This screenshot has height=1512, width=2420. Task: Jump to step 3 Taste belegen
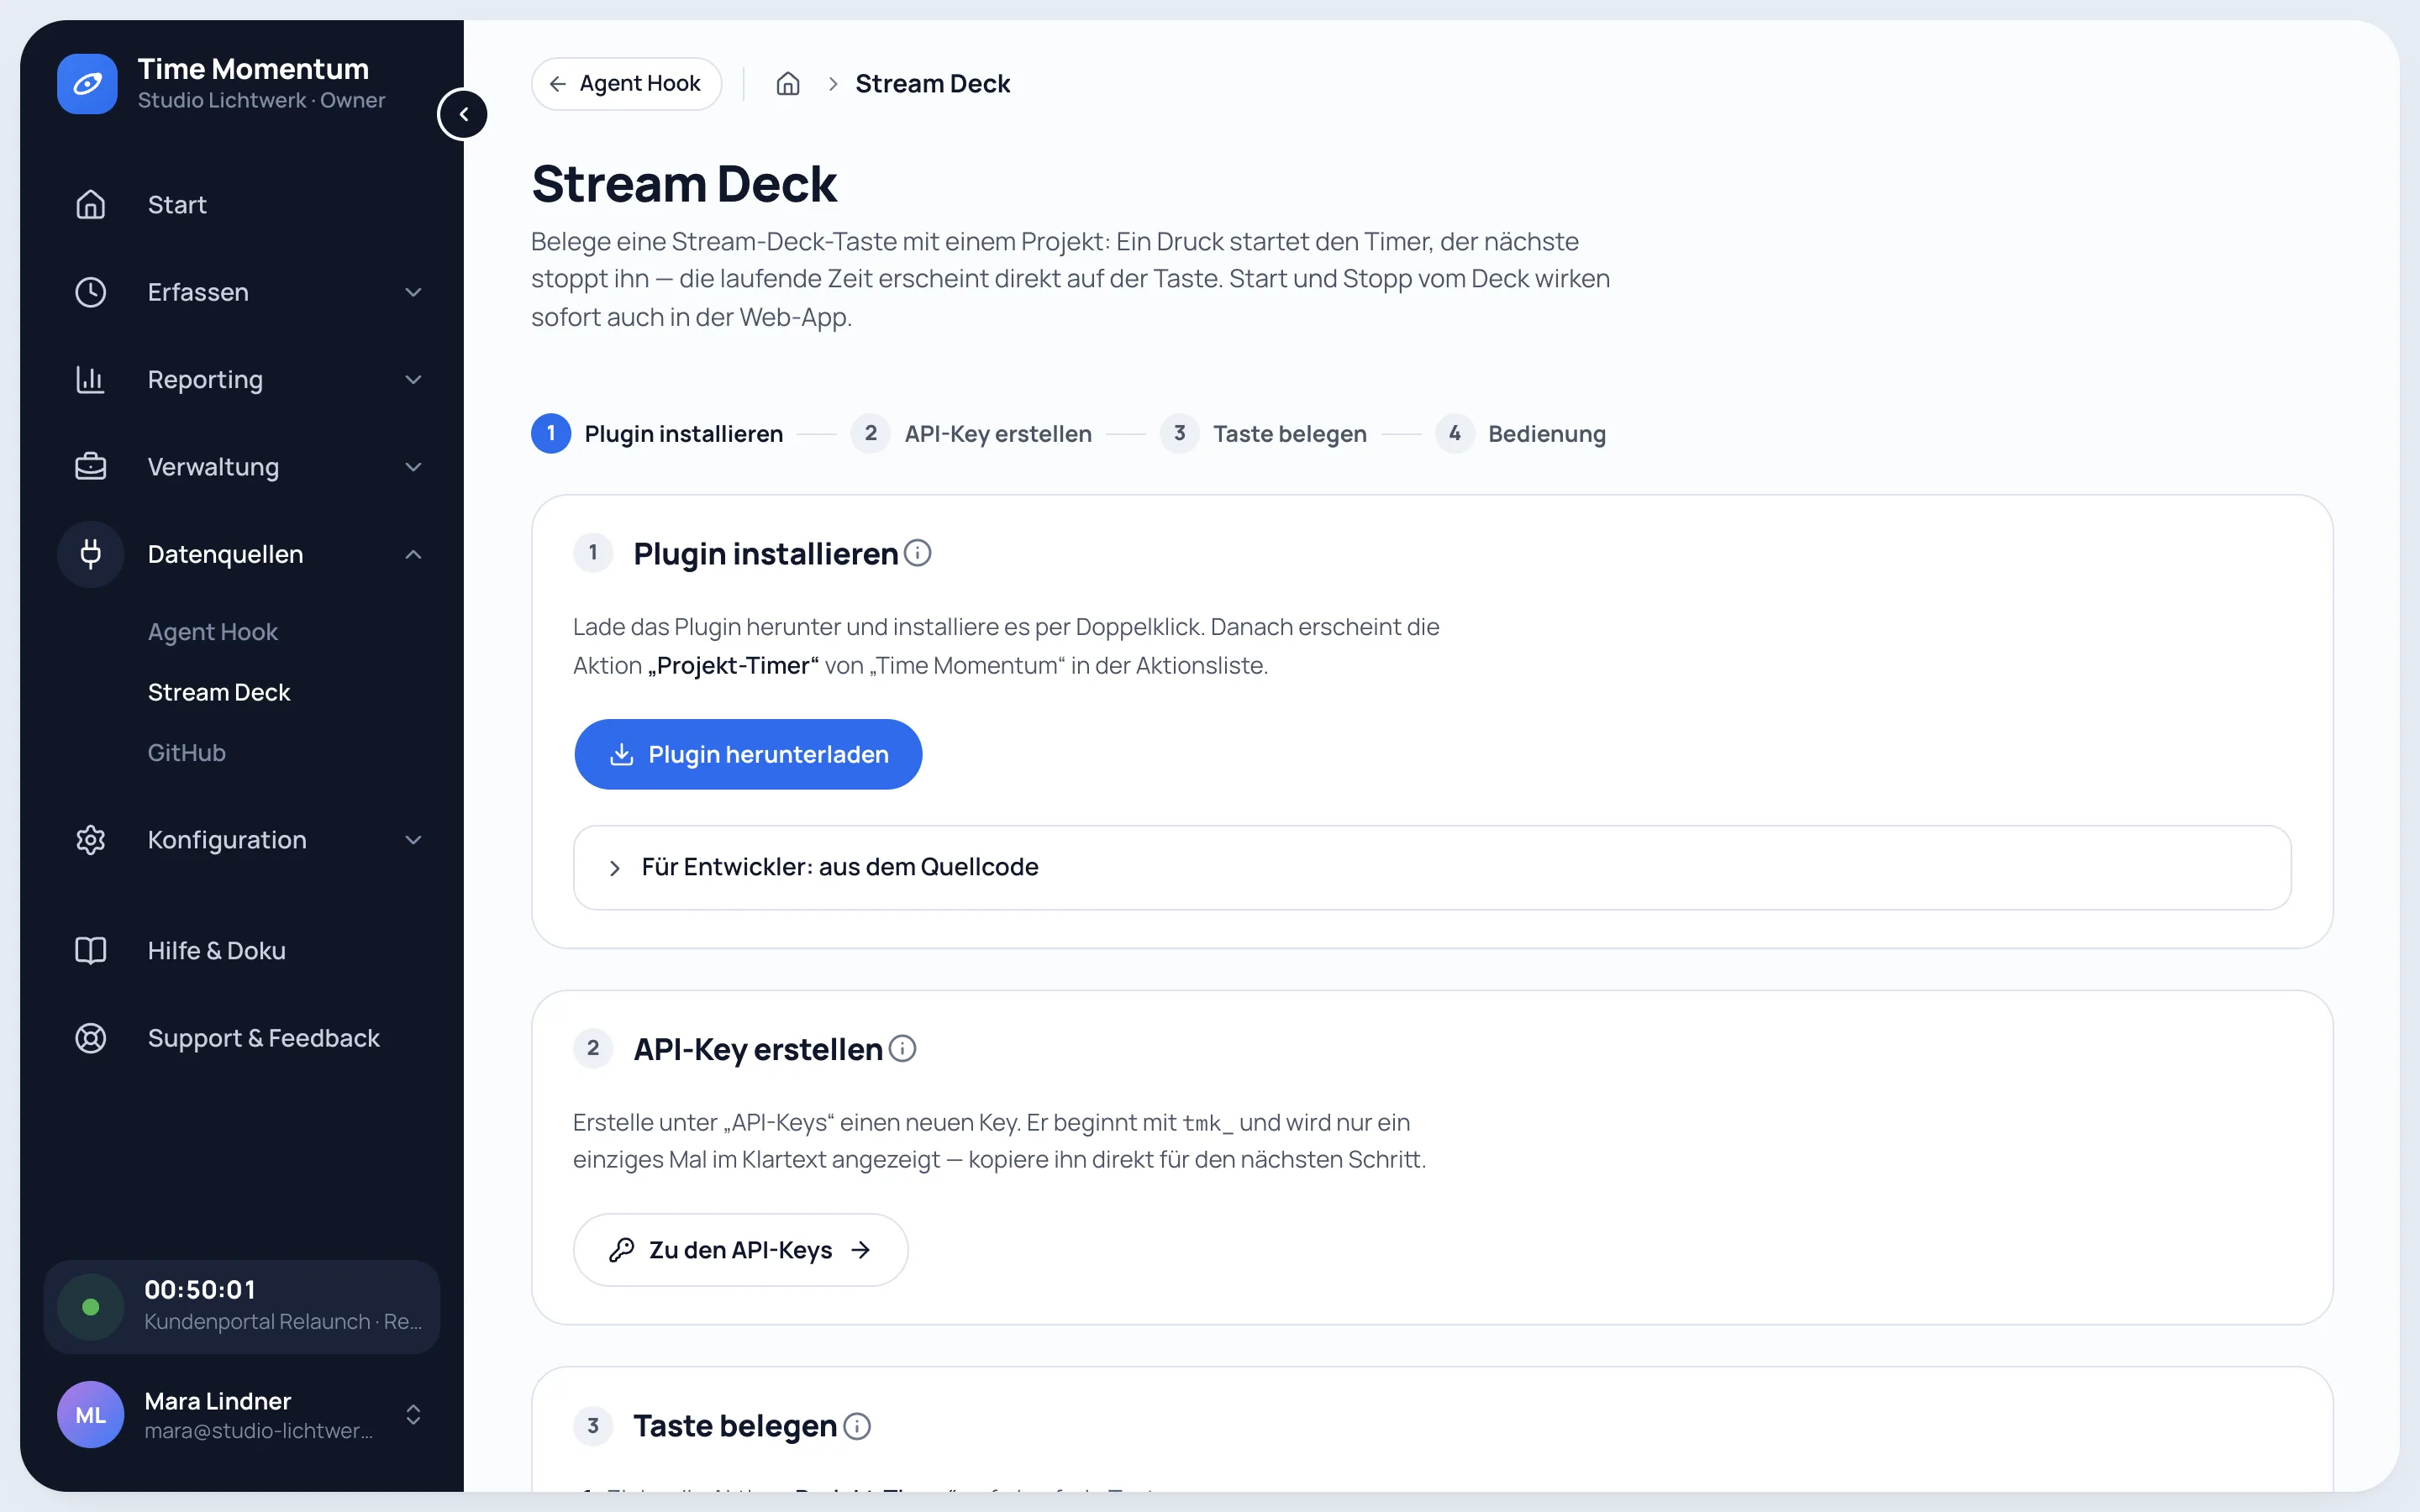tap(1263, 434)
